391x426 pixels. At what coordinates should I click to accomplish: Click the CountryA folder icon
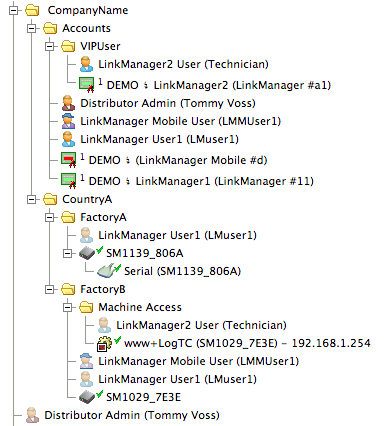(50, 199)
